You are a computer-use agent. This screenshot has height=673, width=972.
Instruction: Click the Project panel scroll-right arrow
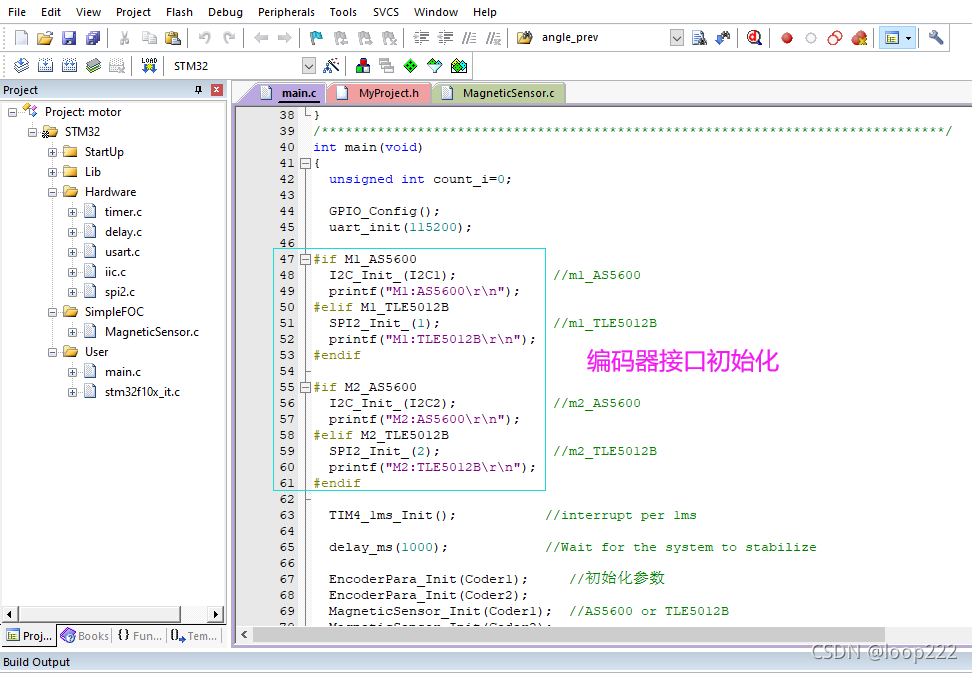click(215, 614)
